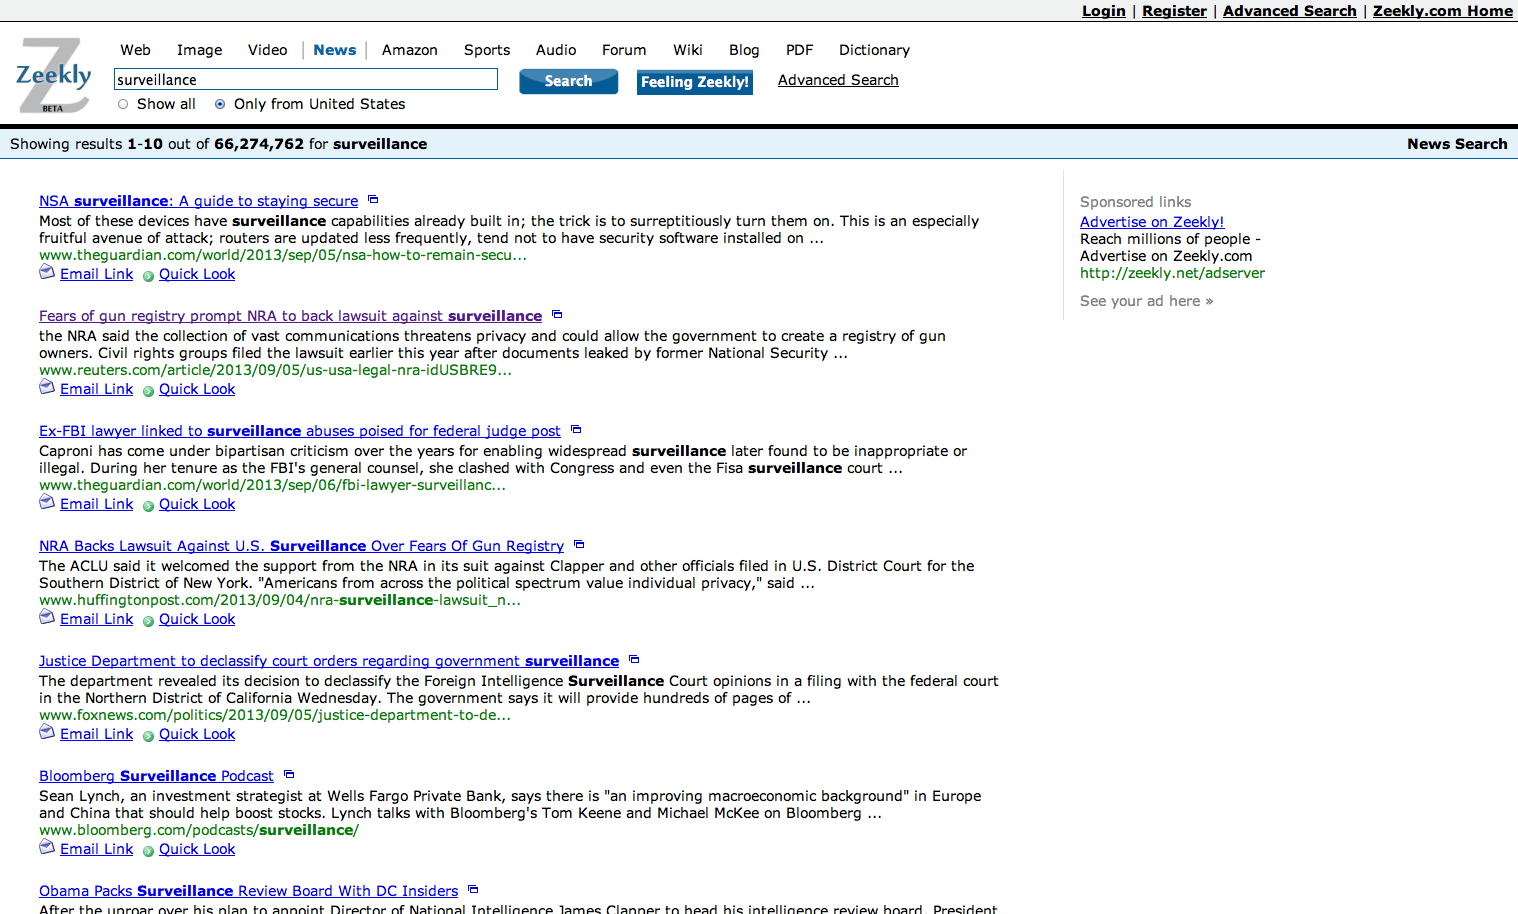Select Only from United States option
The image size is (1518, 914).
coord(220,104)
